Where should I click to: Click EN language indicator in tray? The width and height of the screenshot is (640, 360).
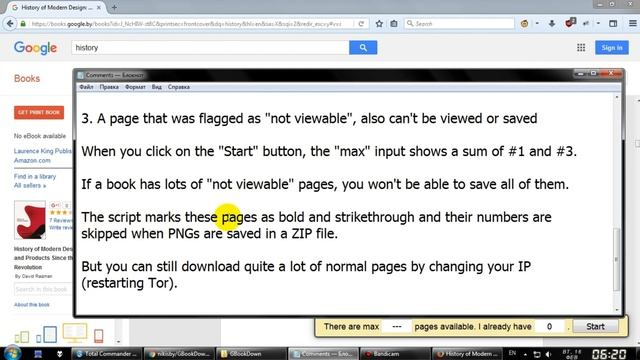coord(512,353)
